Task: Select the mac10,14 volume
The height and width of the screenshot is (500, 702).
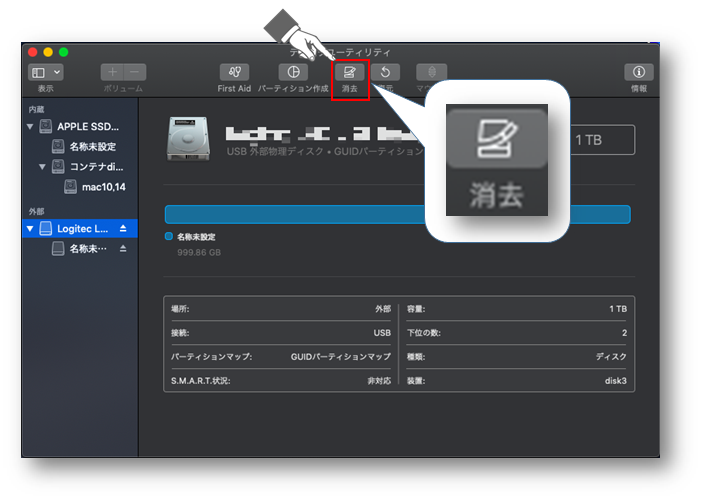Action: (x=95, y=187)
